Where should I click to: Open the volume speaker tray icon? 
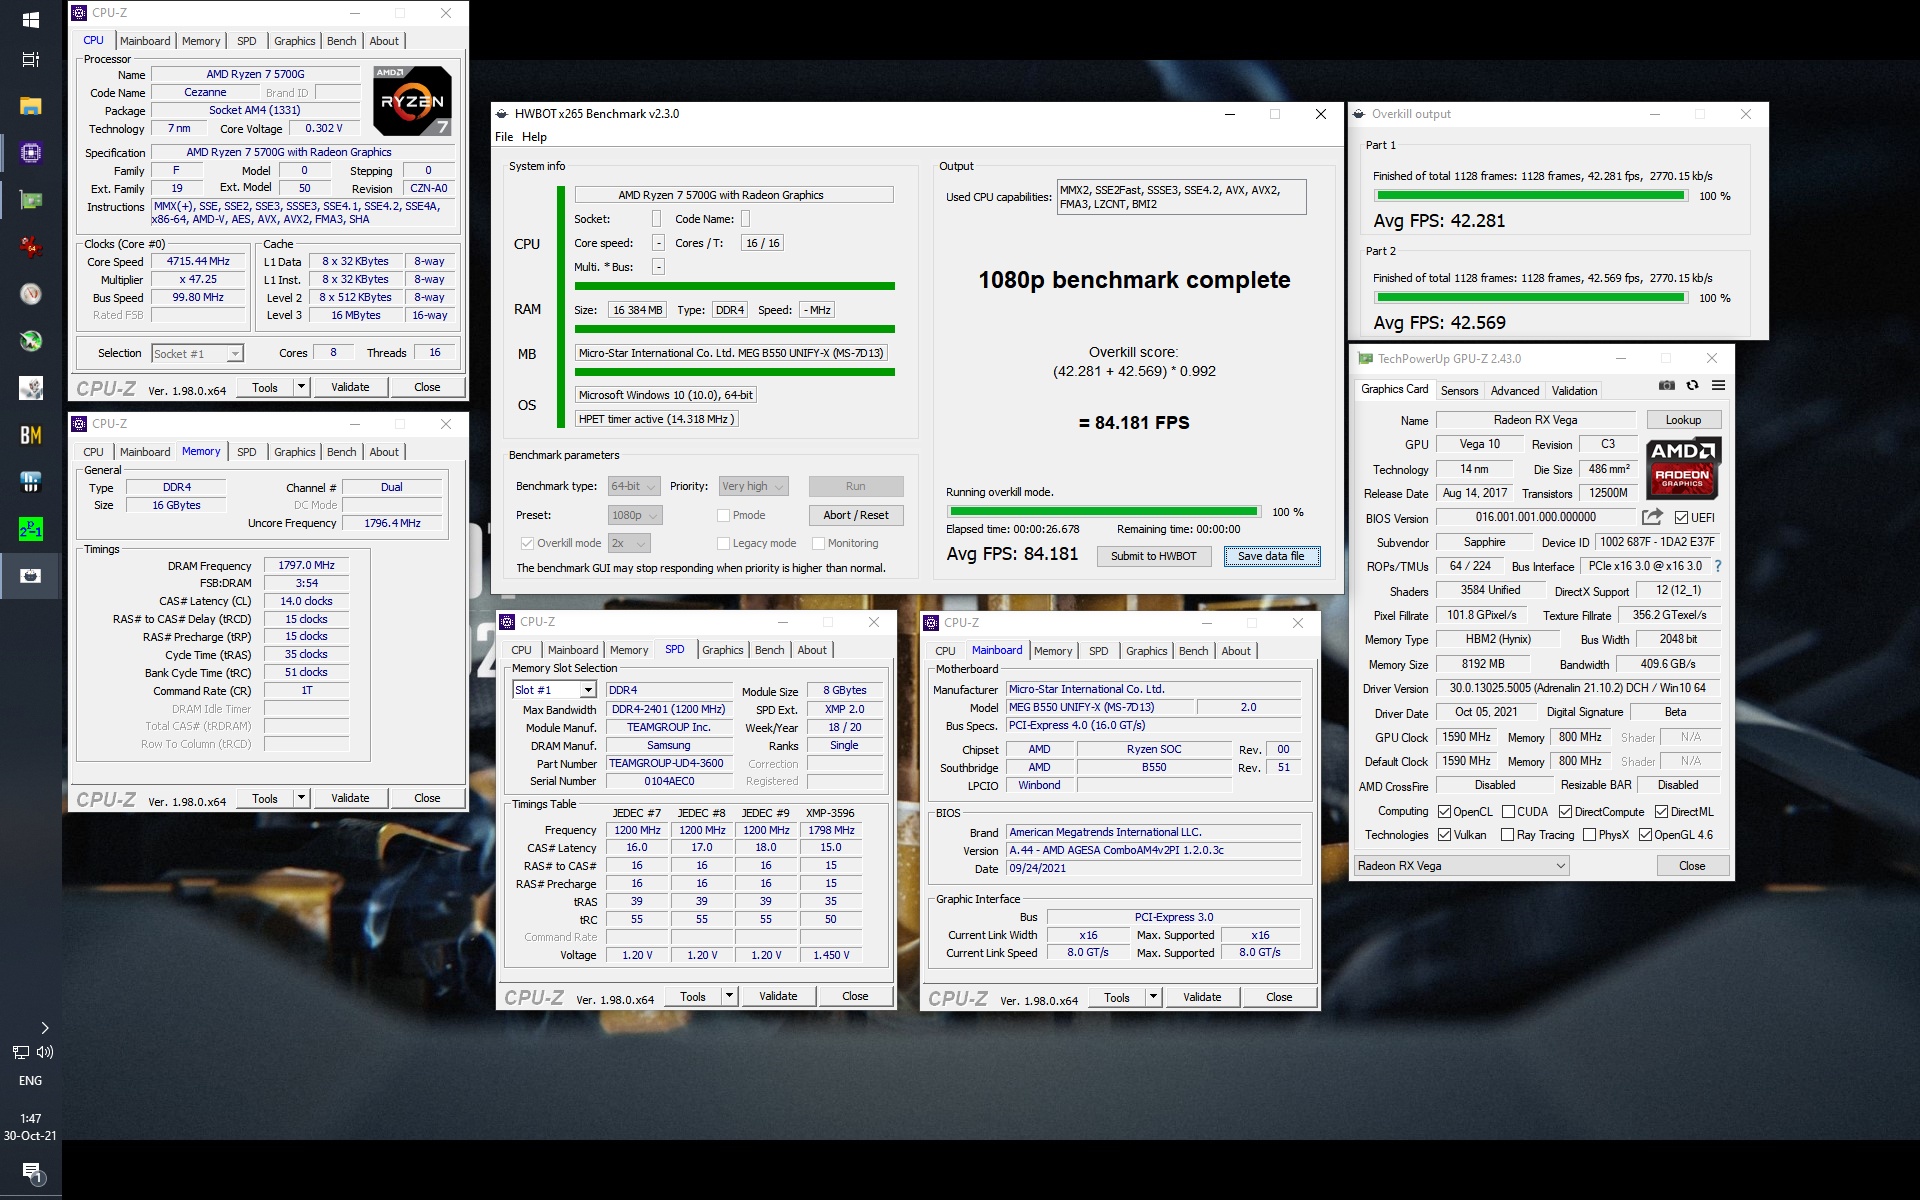click(44, 1052)
